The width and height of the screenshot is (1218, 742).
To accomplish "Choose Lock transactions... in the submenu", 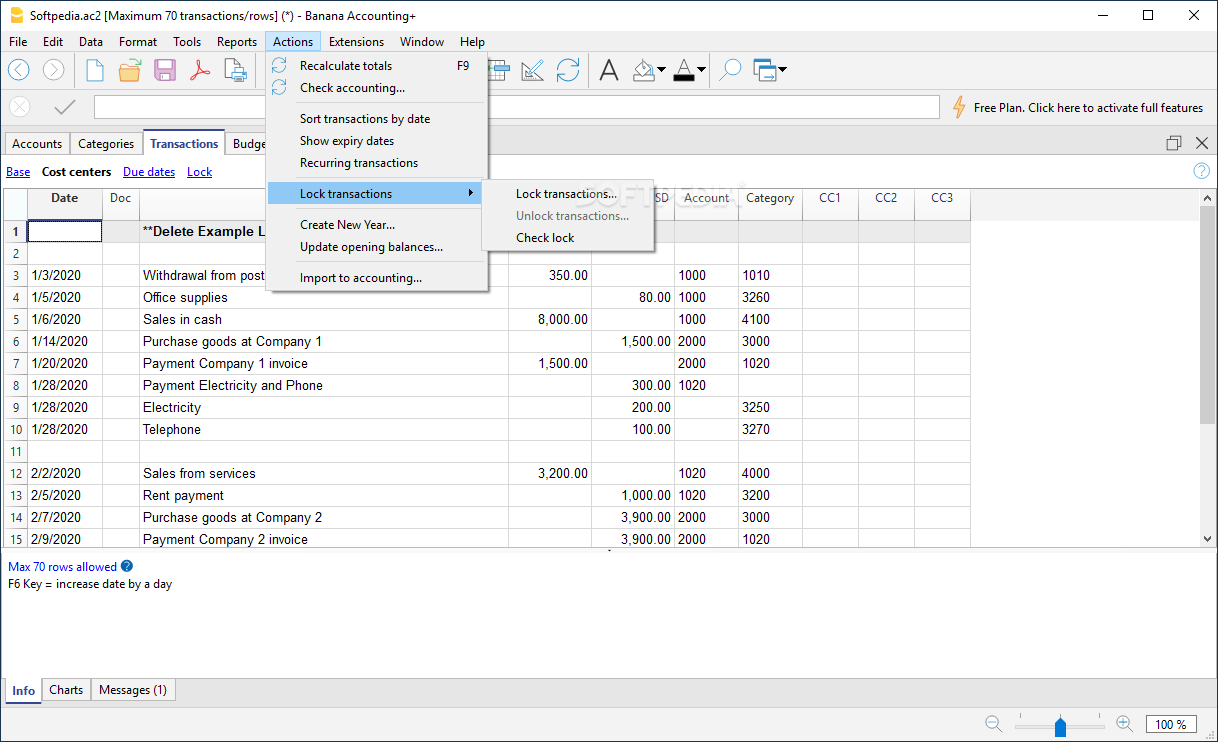I will [x=567, y=194].
